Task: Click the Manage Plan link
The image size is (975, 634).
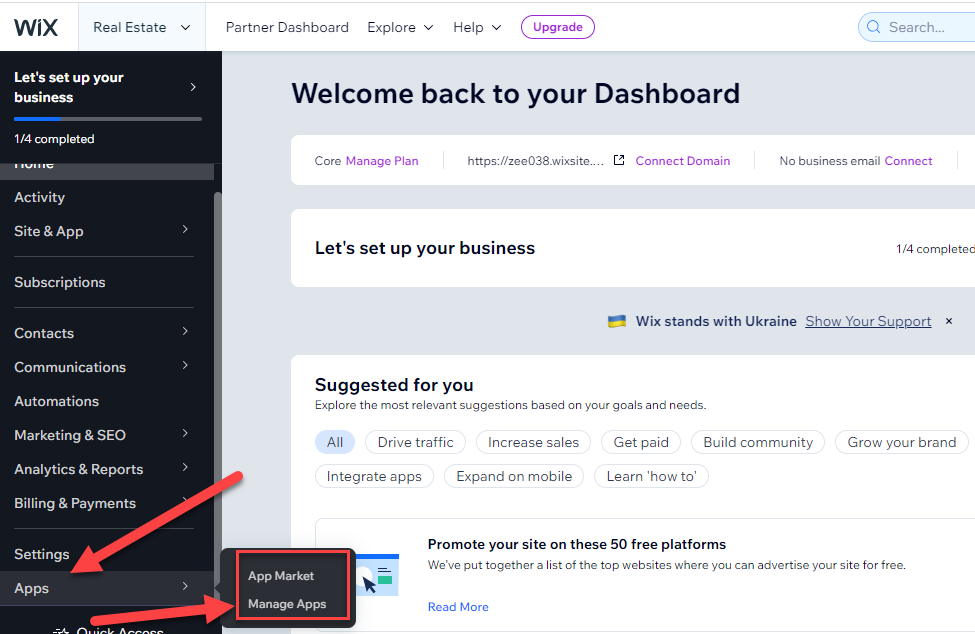Action: 382,161
